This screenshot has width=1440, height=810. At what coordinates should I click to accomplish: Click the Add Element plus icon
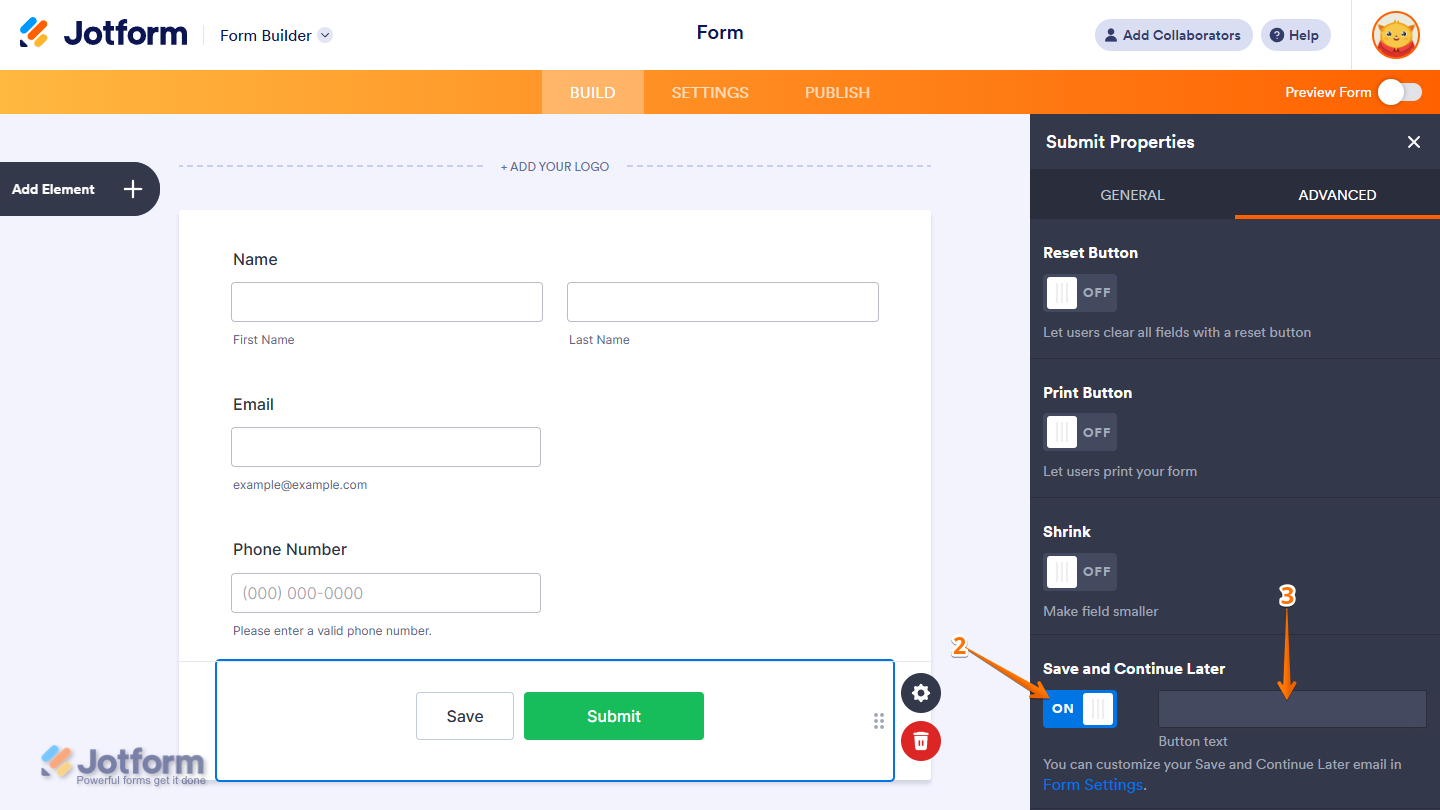(x=131, y=189)
